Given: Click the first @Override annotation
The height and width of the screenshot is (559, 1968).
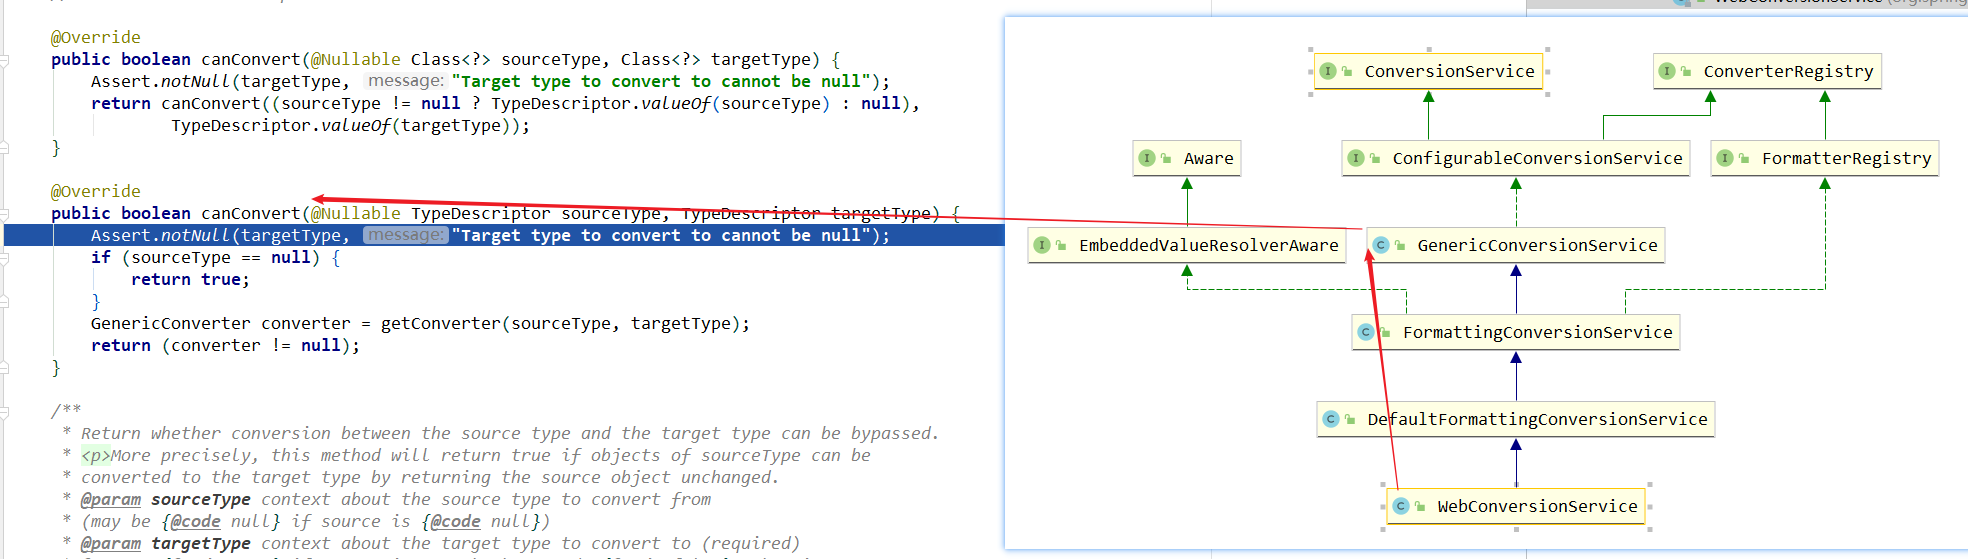Looking at the screenshot, I should coord(96,37).
